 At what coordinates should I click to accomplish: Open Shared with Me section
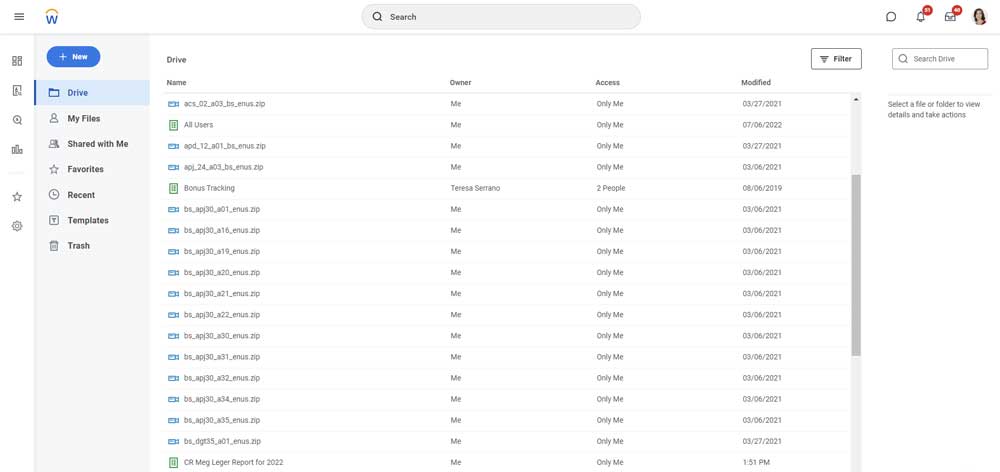click(92, 144)
